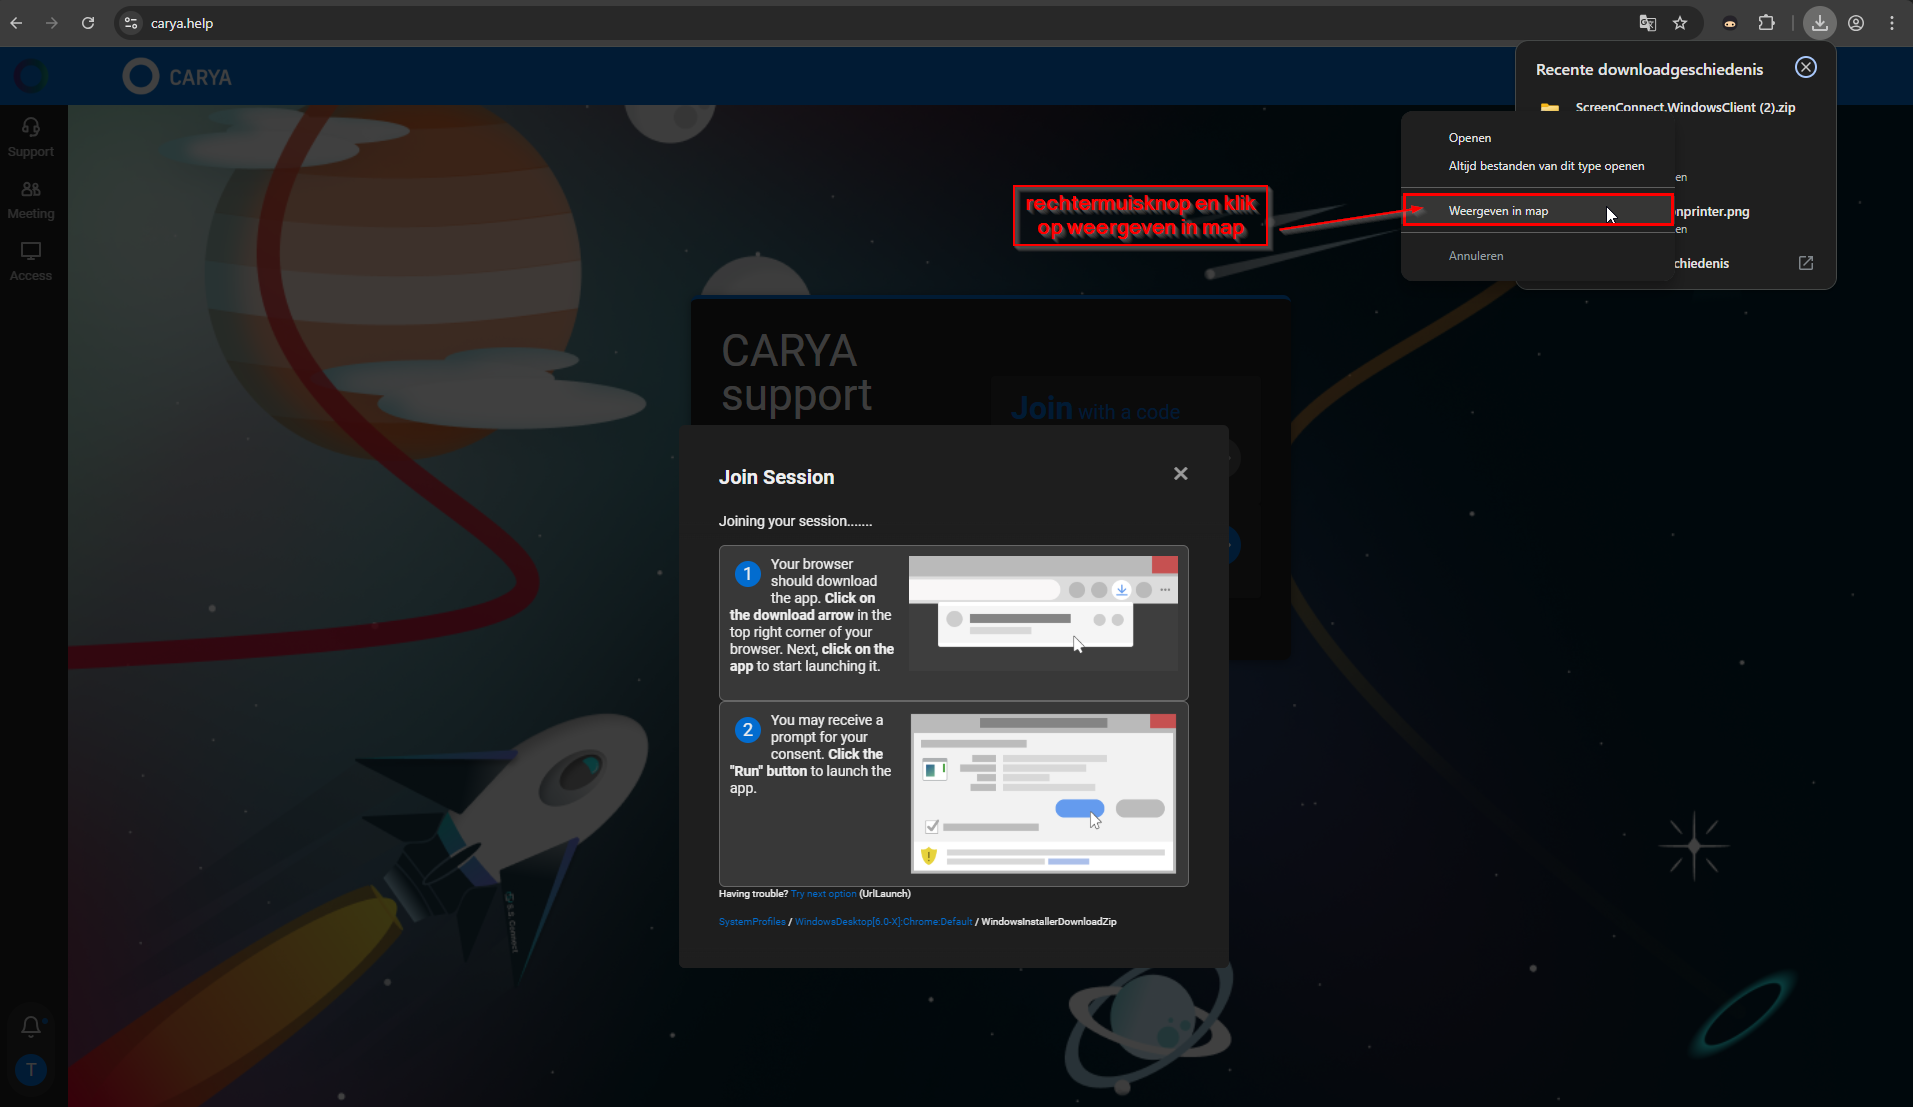Open the browser downloads icon
Viewport: 1913px width, 1107px height.
pyautogui.click(x=1819, y=23)
